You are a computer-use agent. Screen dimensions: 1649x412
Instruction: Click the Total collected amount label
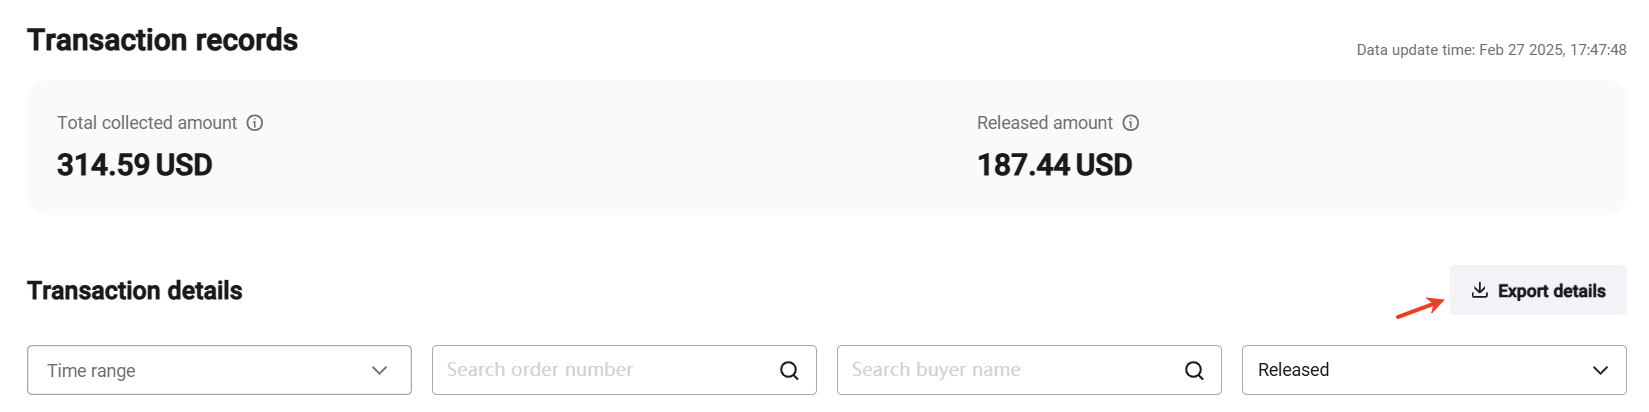147,123
